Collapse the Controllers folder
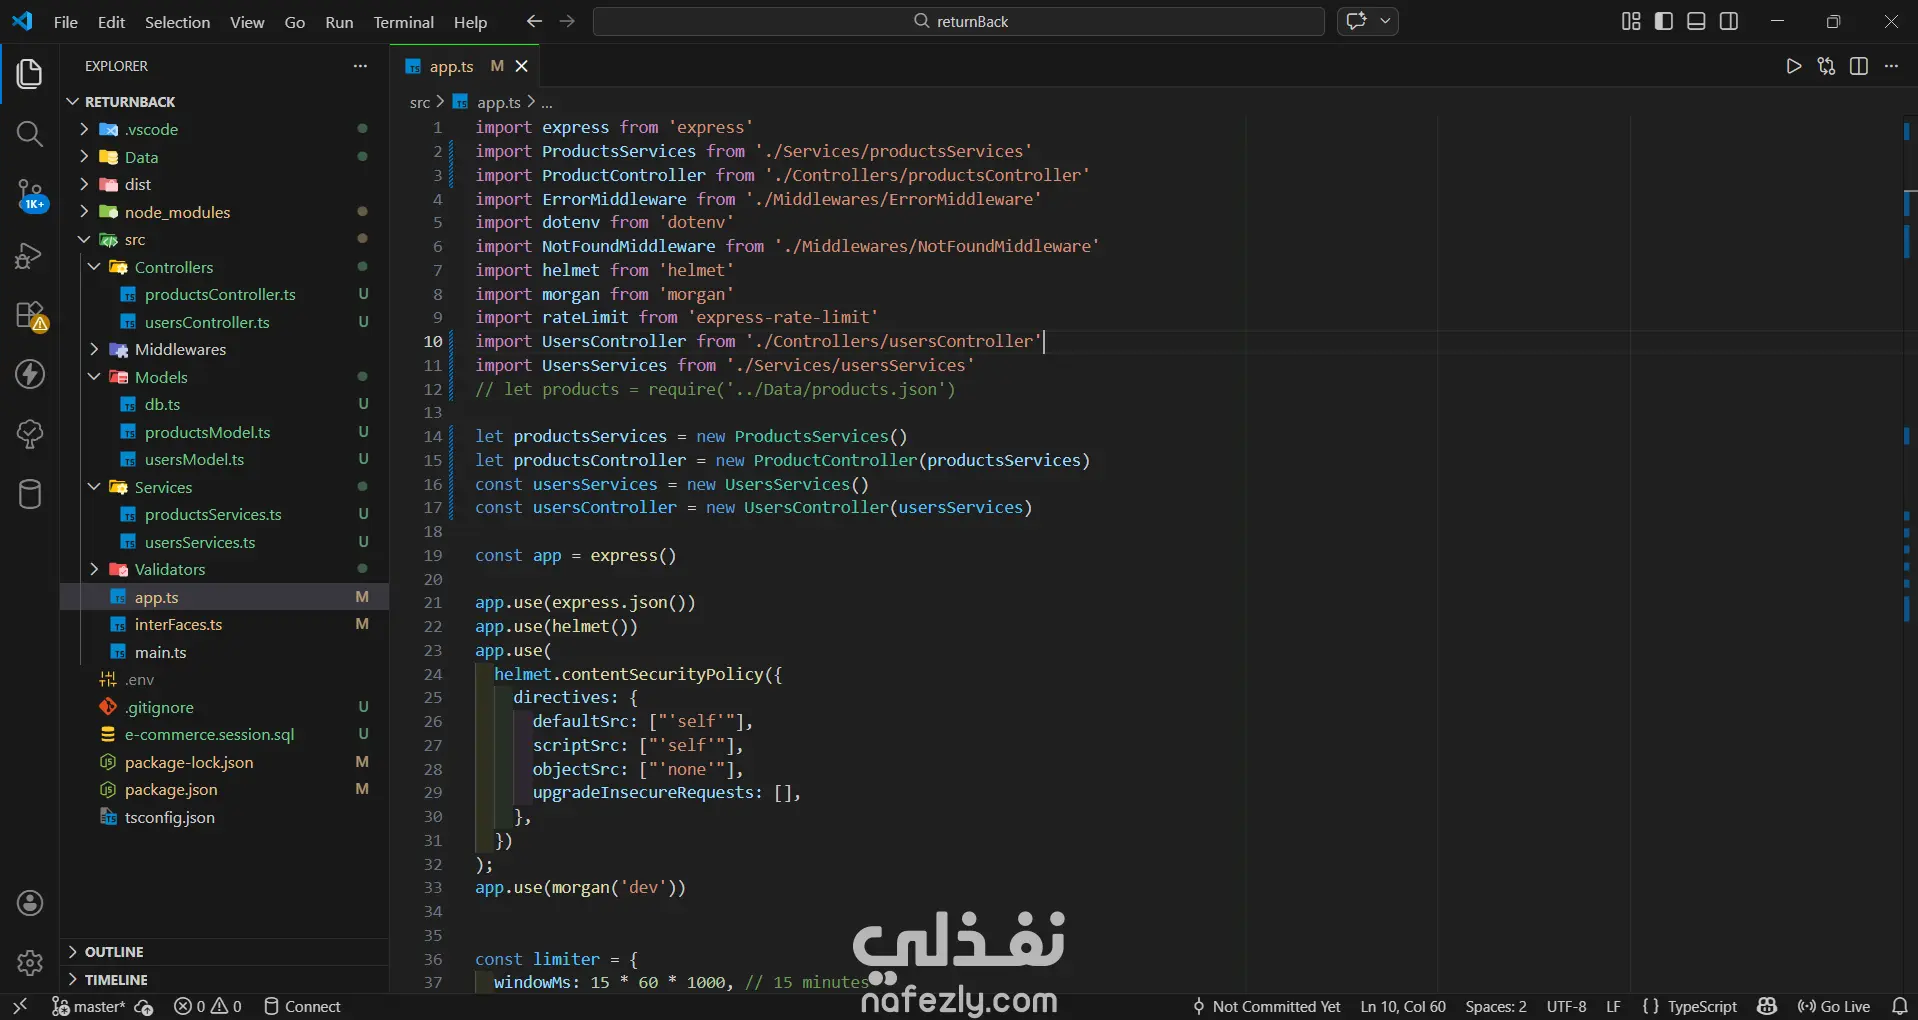This screenshot has height=1020, width=1918. coord(94,267)
